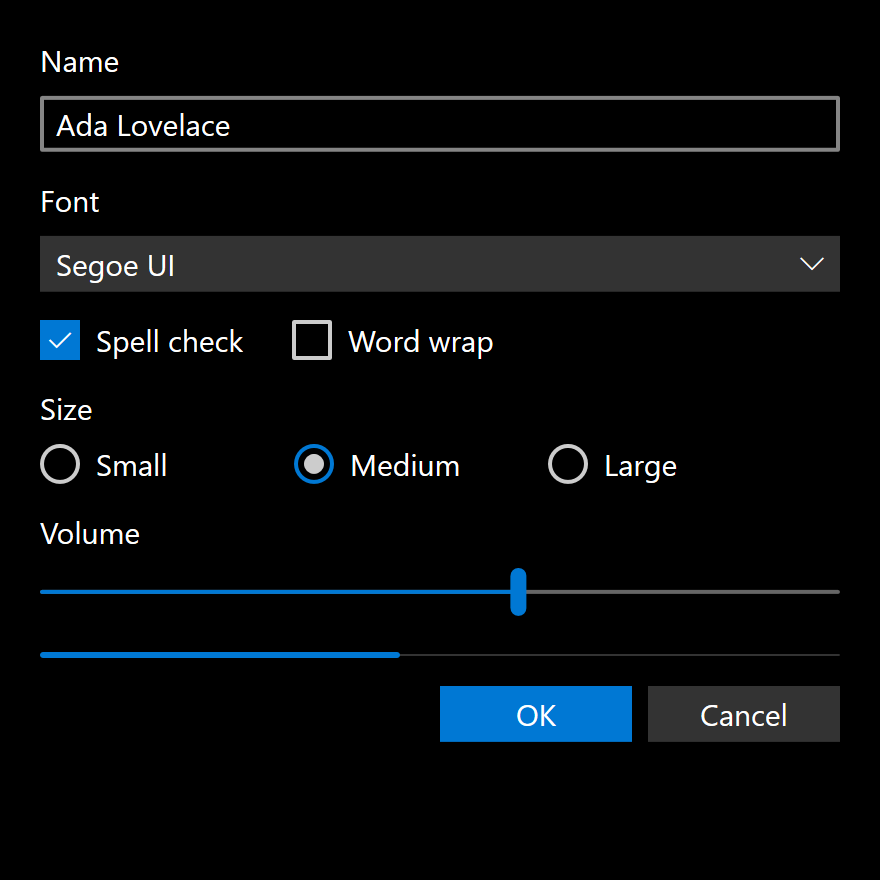Click the Cancel button
The image size is (880, 880).
(x=744, y=714)
